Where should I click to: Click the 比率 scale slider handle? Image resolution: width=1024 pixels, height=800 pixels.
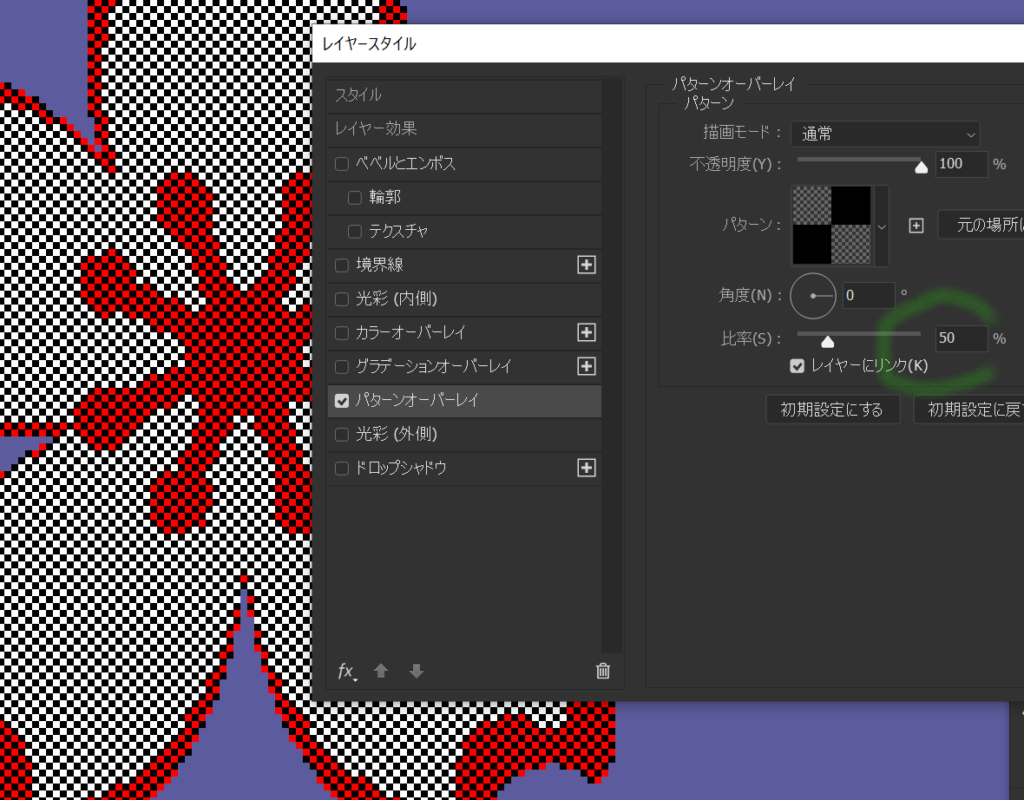pyautogui.click(x=827, y=341)
